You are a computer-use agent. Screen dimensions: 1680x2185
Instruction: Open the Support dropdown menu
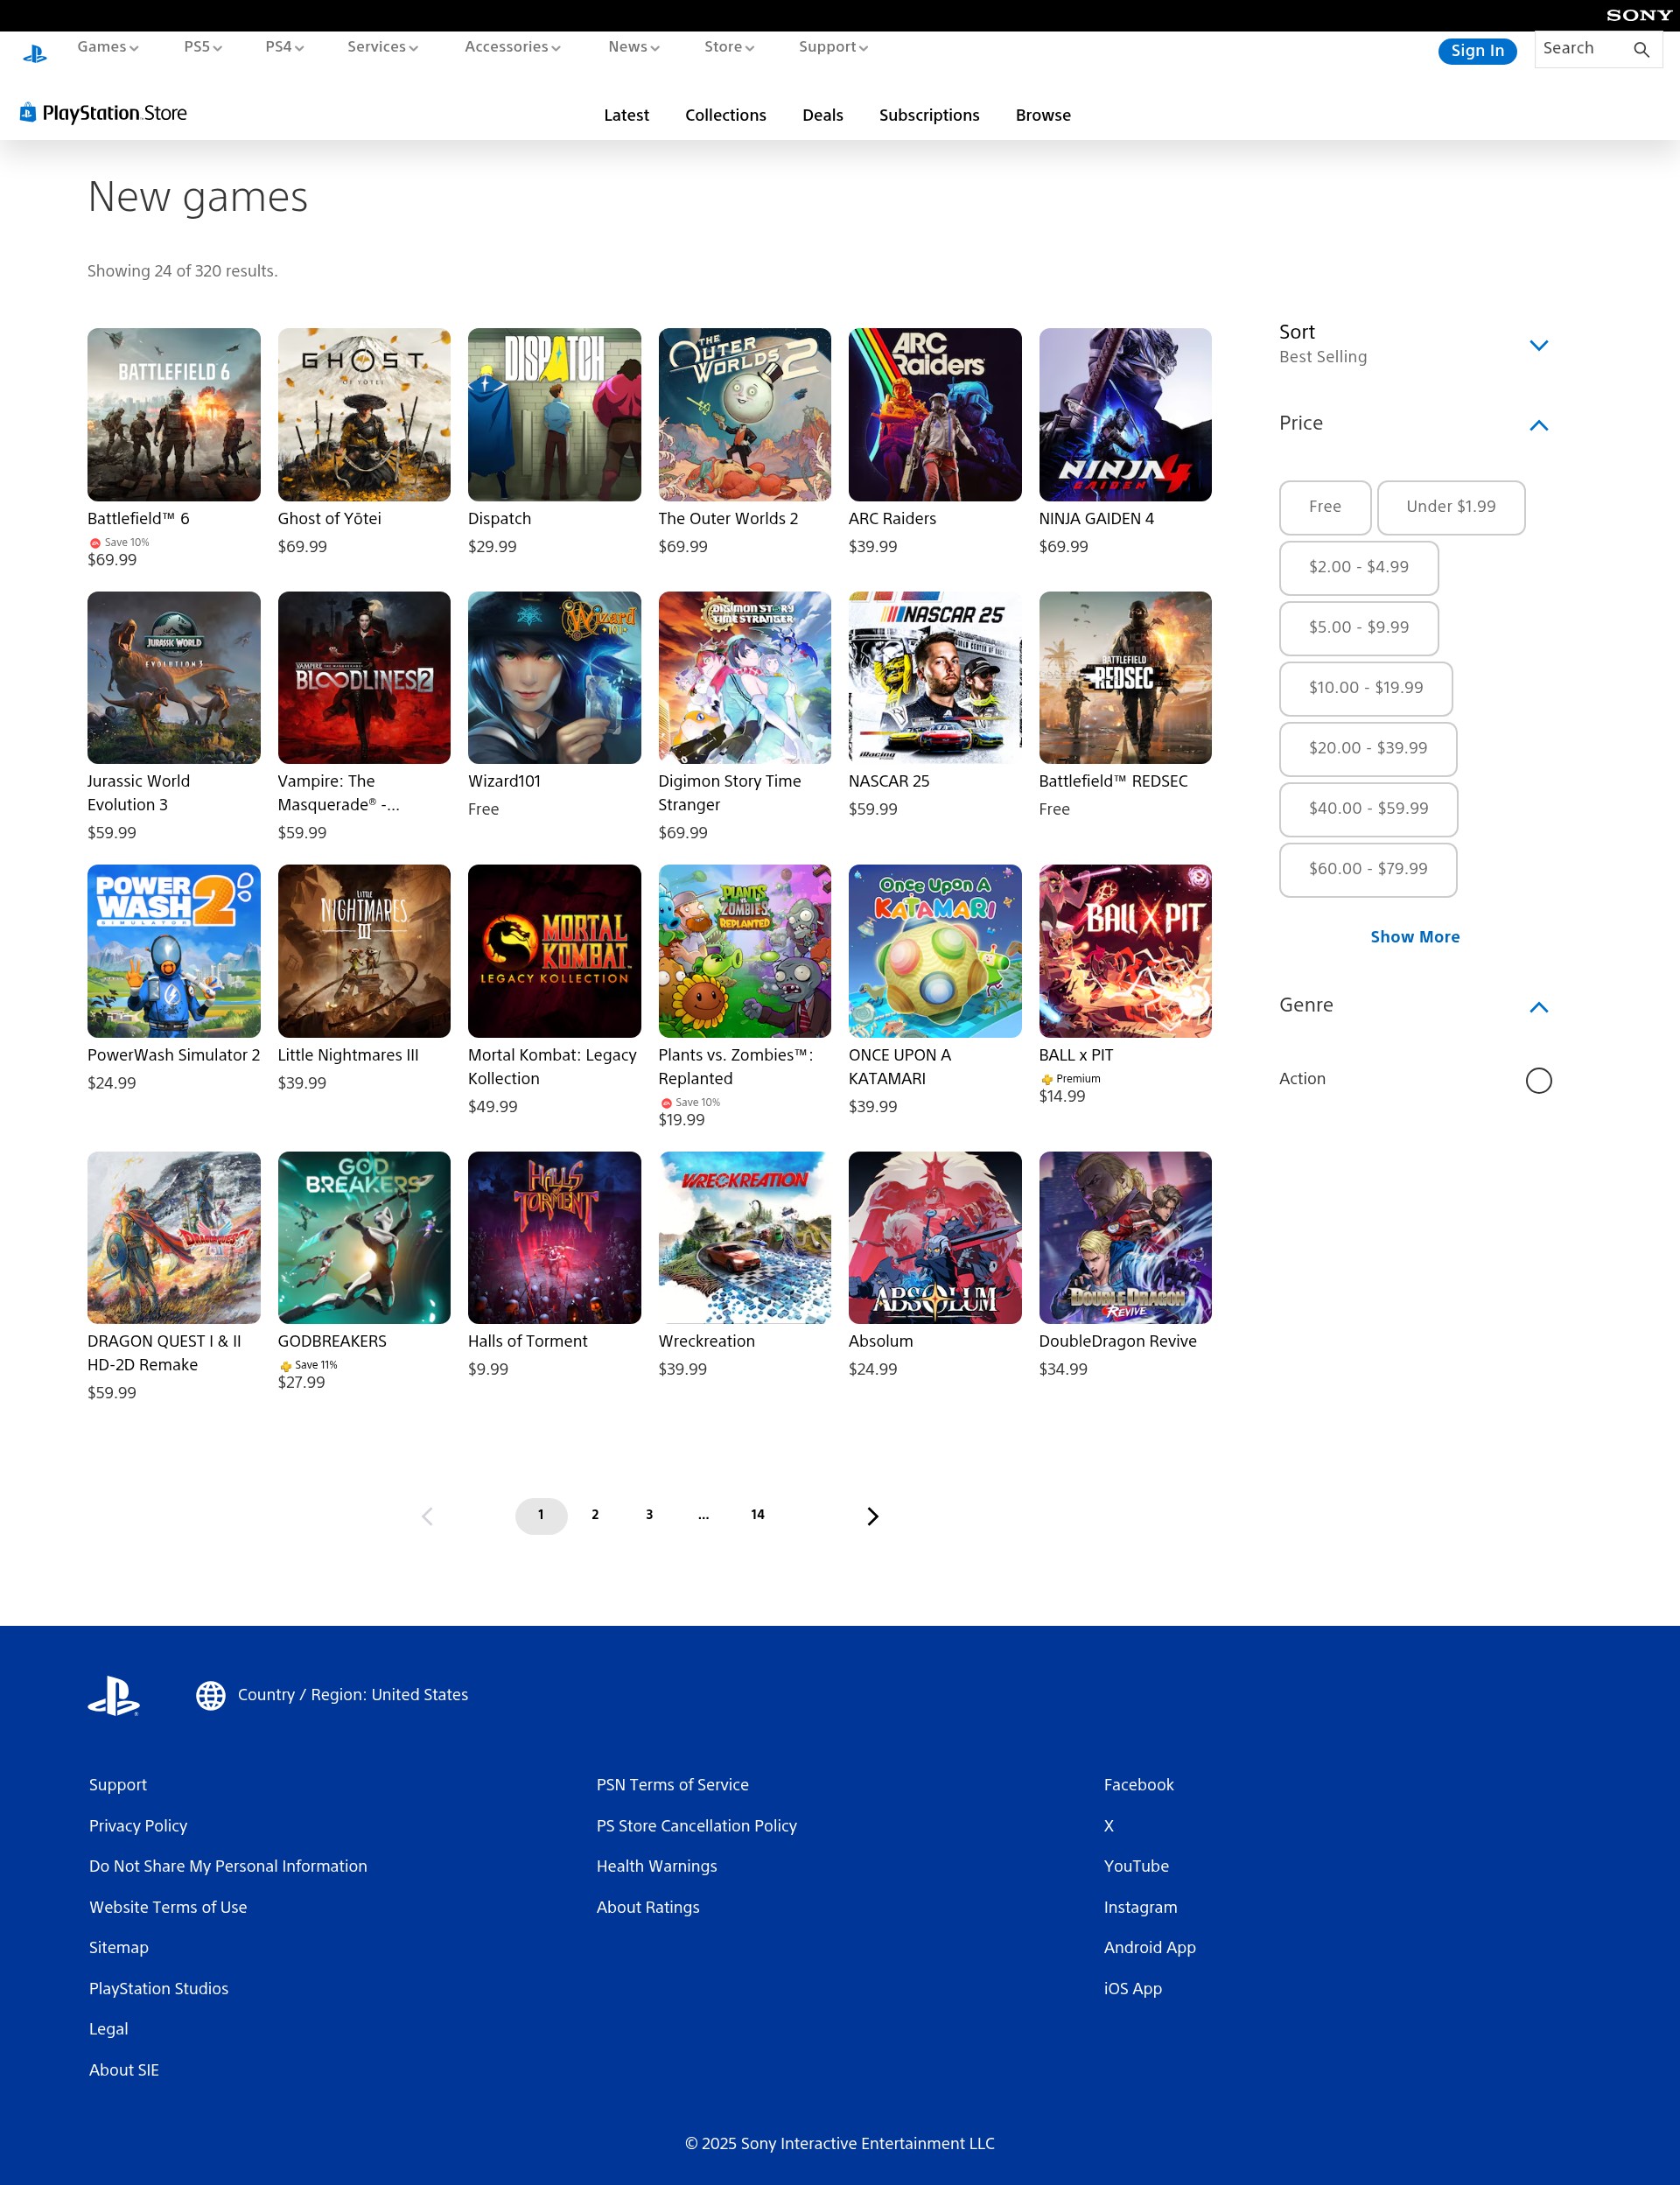[833, 47]
